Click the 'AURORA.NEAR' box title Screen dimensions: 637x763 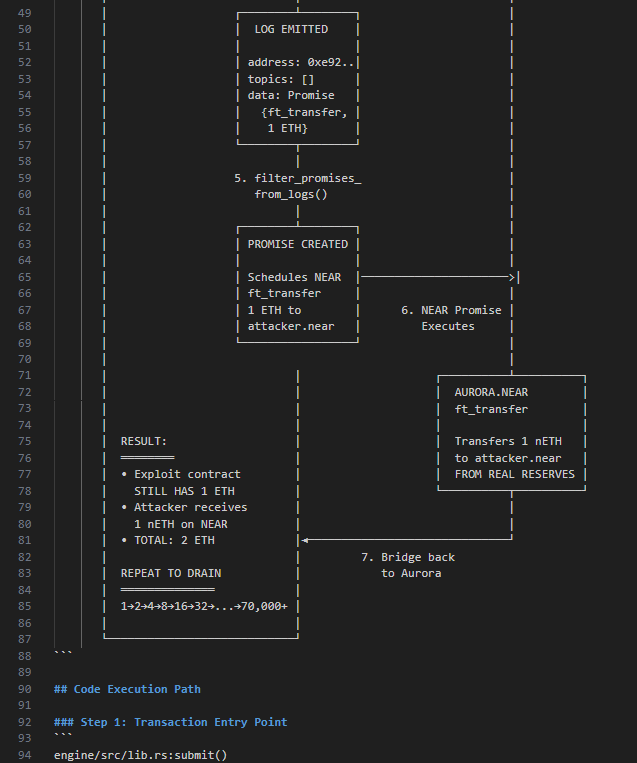[x=491, y=392]
